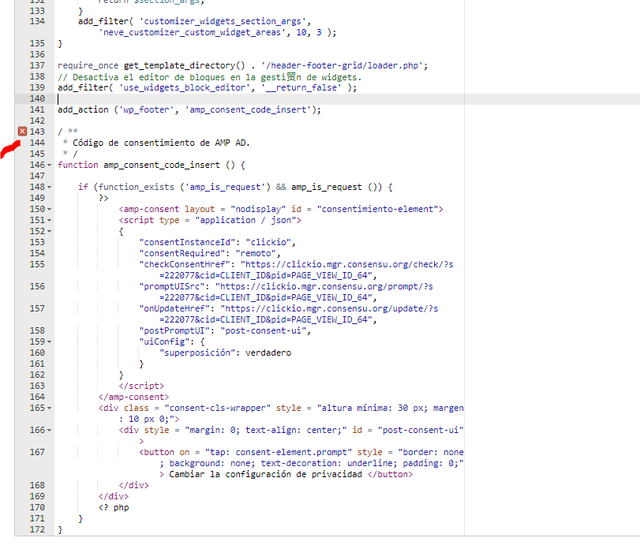640x548 pixels.
Task: Fold the amp-consent tag at line 150
Action: [49, 209]
